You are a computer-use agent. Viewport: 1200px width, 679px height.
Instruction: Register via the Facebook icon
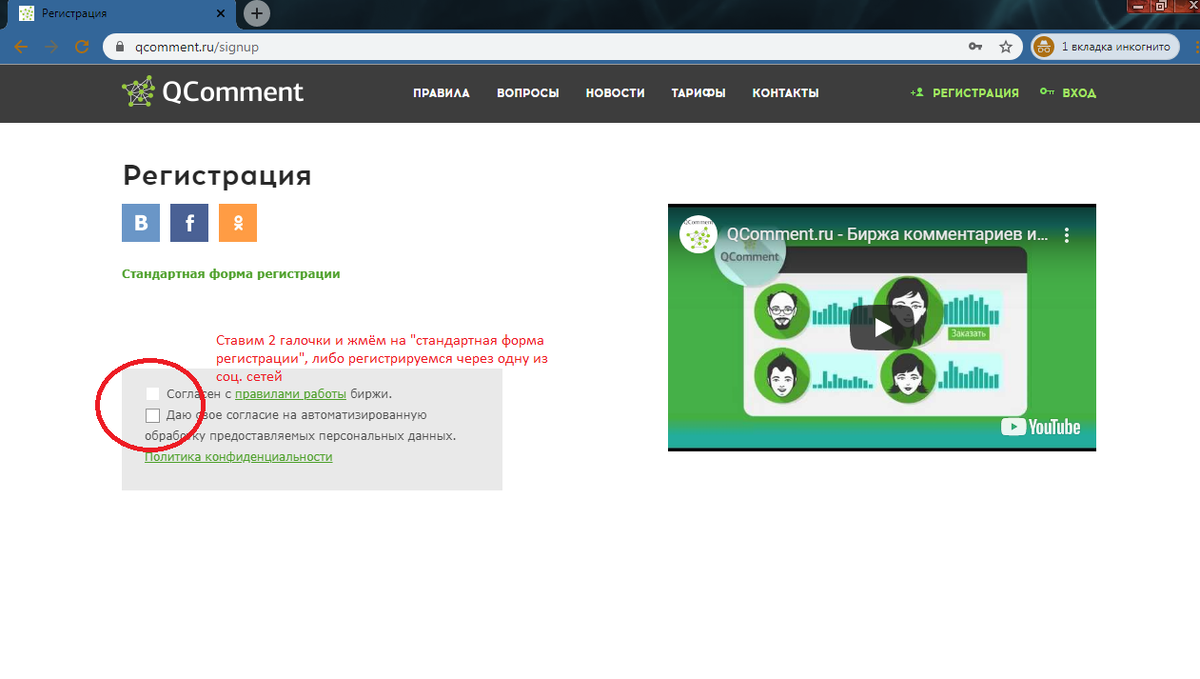tap(189, 222)
